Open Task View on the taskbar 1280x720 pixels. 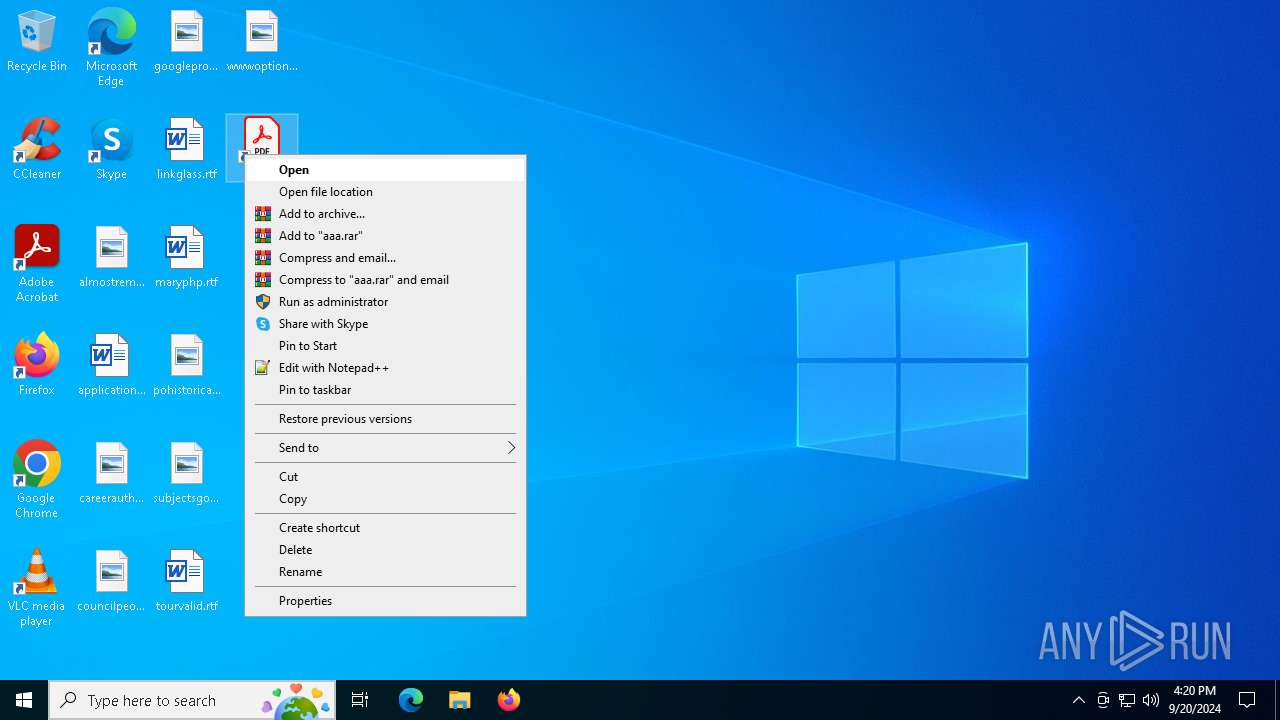coord(360,700)
